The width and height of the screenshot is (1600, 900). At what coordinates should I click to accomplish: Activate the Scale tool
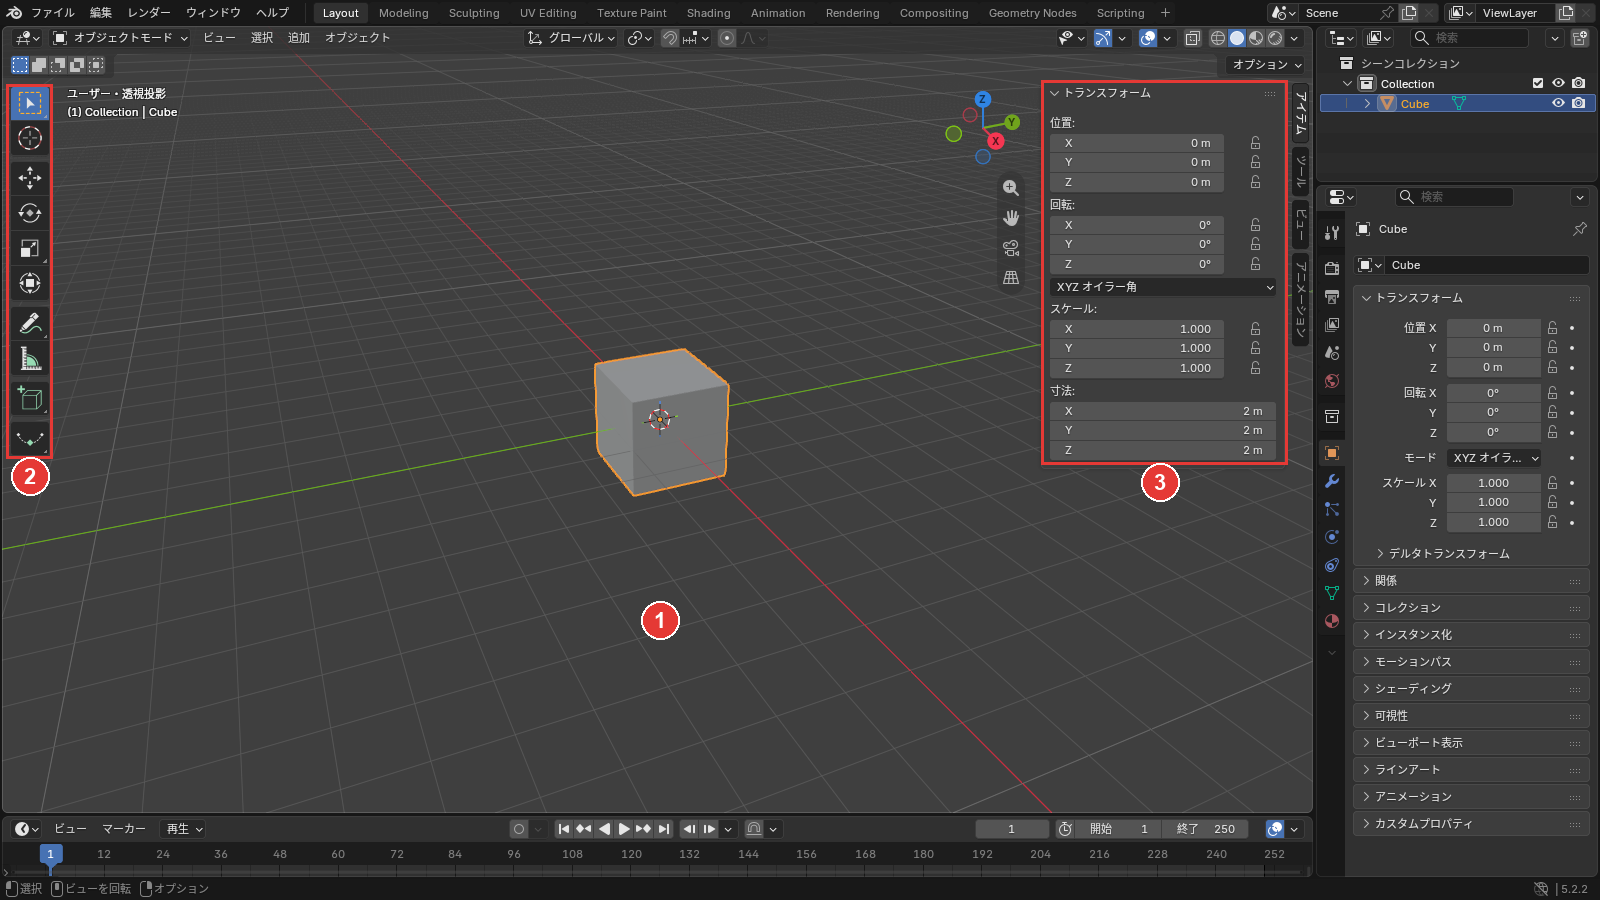coord(30,248)
